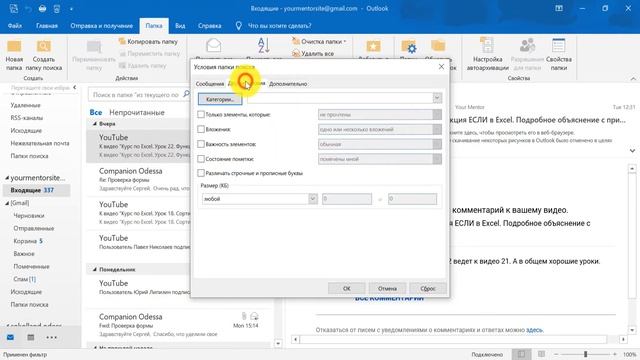
Task: Click Создать папку поиска ribbon icon
Action: [x=44, y=47]
